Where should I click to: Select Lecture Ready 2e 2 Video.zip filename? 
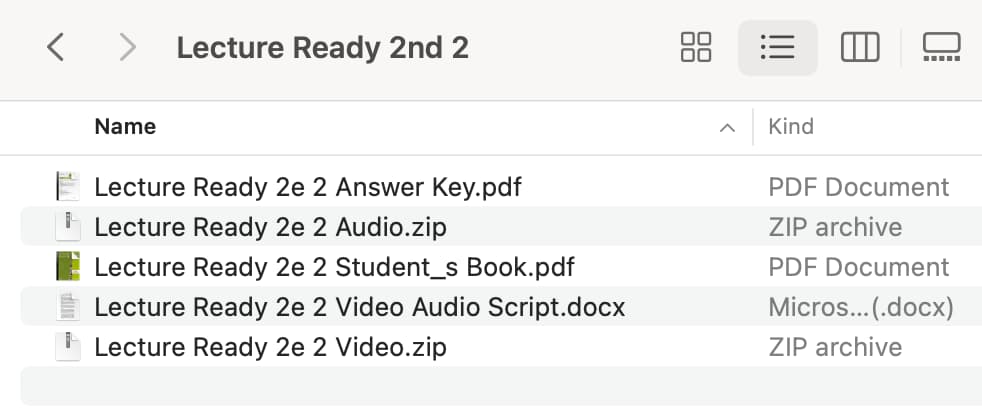(270, 347)
